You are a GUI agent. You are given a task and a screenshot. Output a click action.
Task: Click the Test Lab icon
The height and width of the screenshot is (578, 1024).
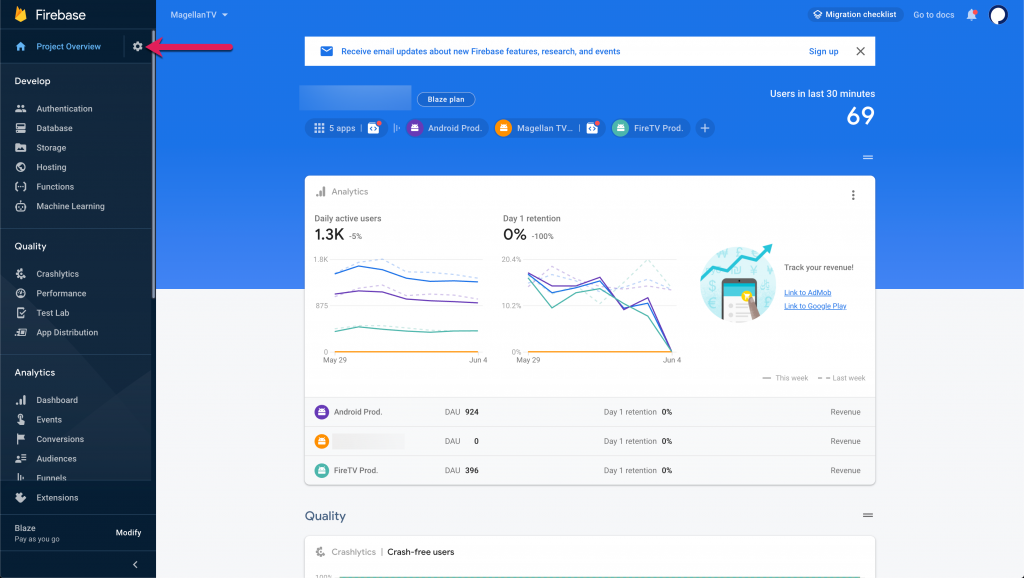pyautogui.click(x=21, y=313)
